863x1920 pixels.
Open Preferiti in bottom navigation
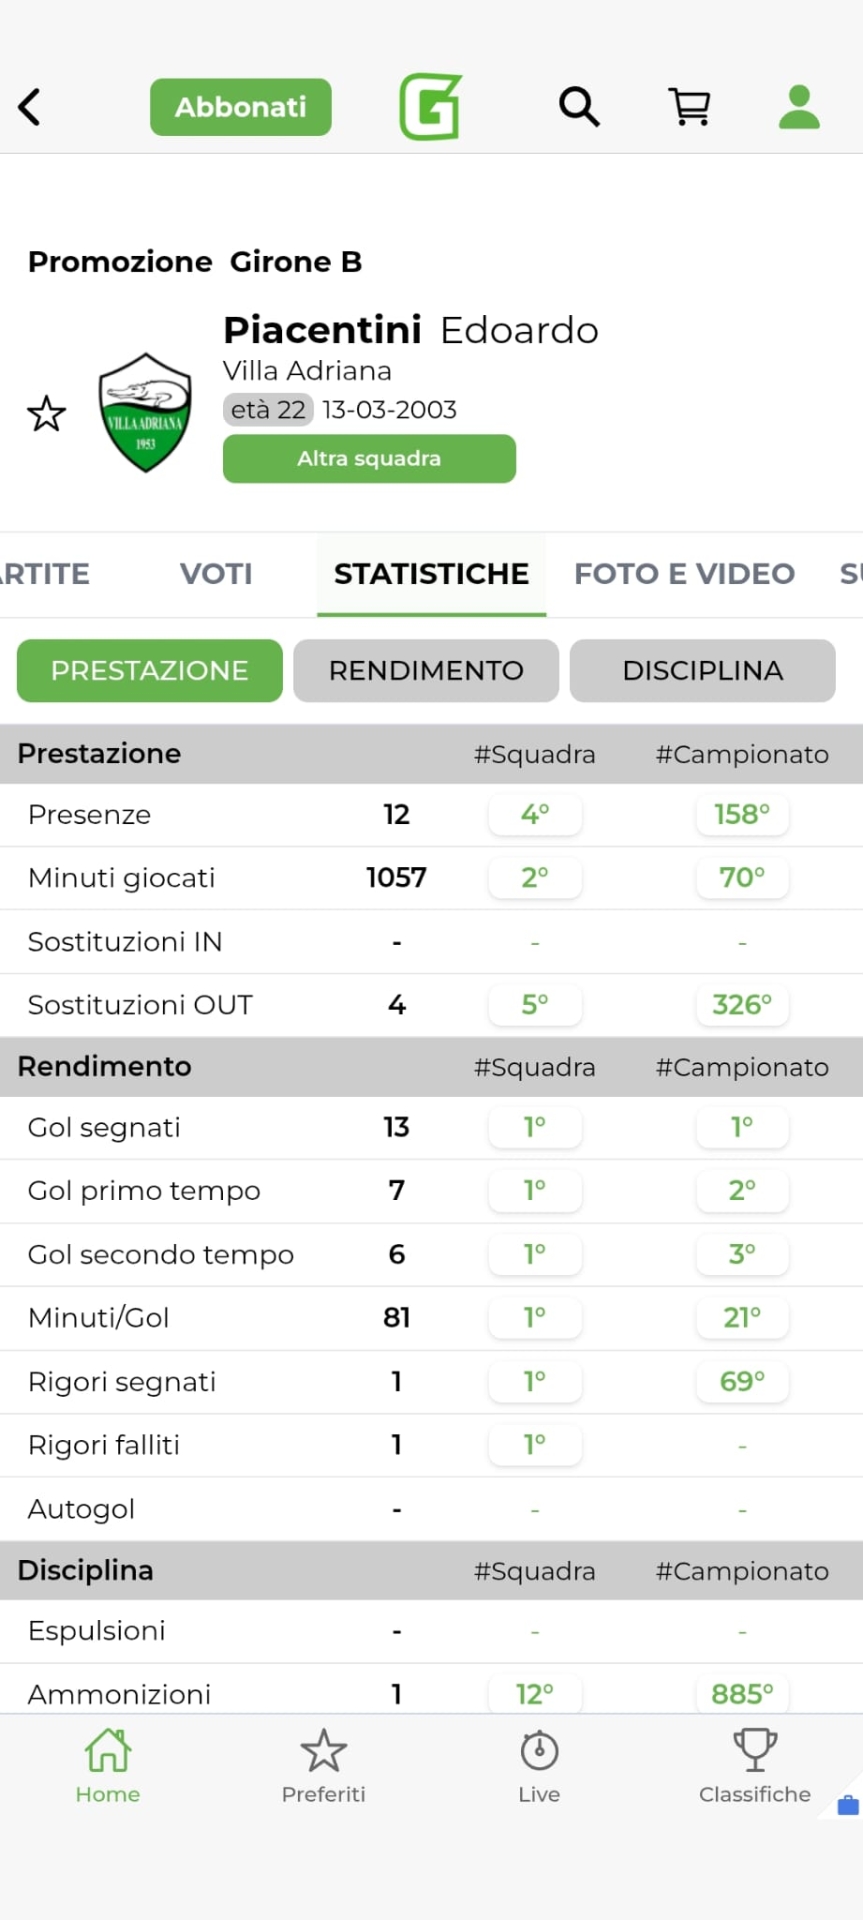[x=323, y=1766]
